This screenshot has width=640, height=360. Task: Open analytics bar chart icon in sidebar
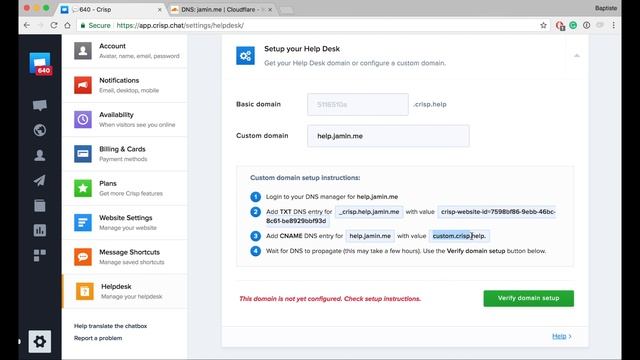coord(40,230)
